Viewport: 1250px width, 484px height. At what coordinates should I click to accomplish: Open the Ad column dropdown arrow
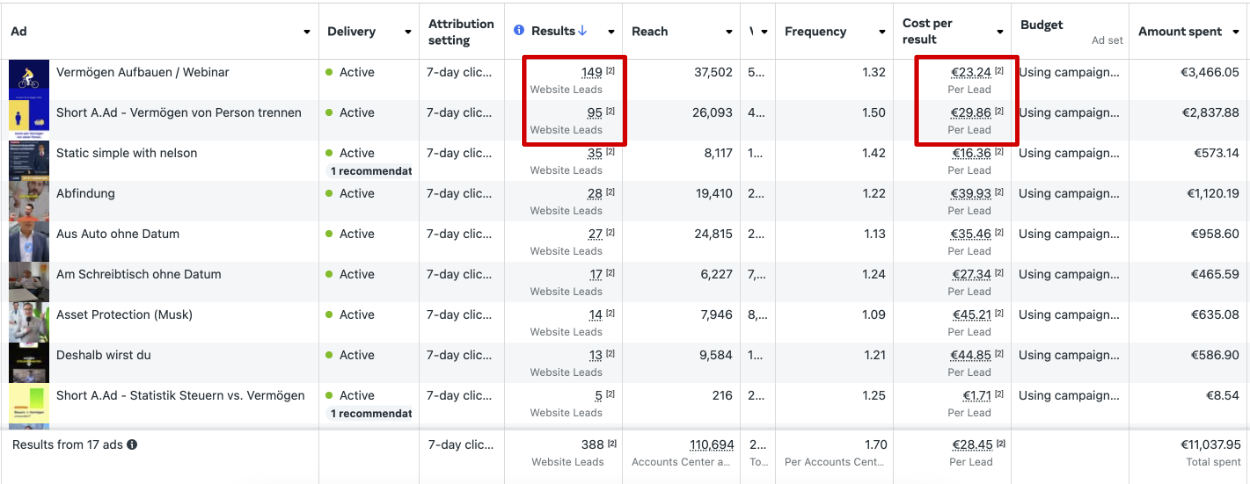click(x=306, y=32)
